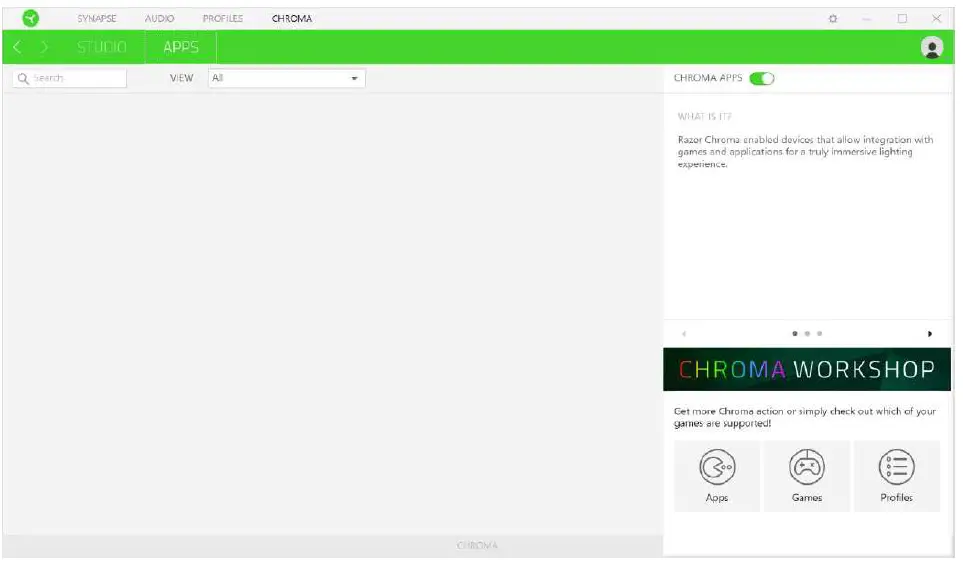Open Chroma Workshop Profiles tile
Viewport: 963px width, 562px height.
(897, 476)
